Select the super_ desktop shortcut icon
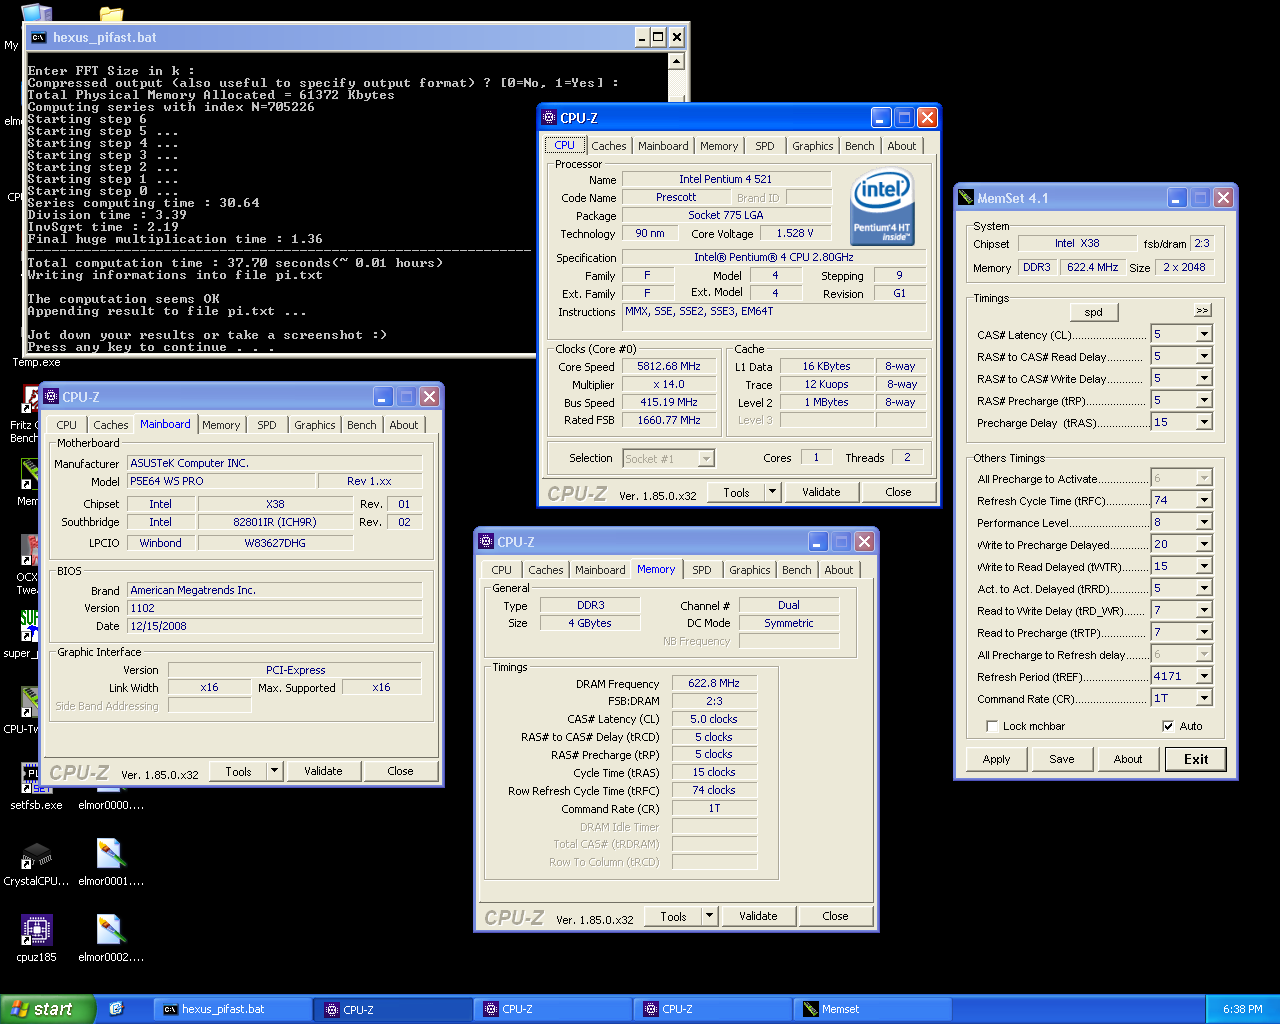The image size is (1280, 1024). click(30, 627)
